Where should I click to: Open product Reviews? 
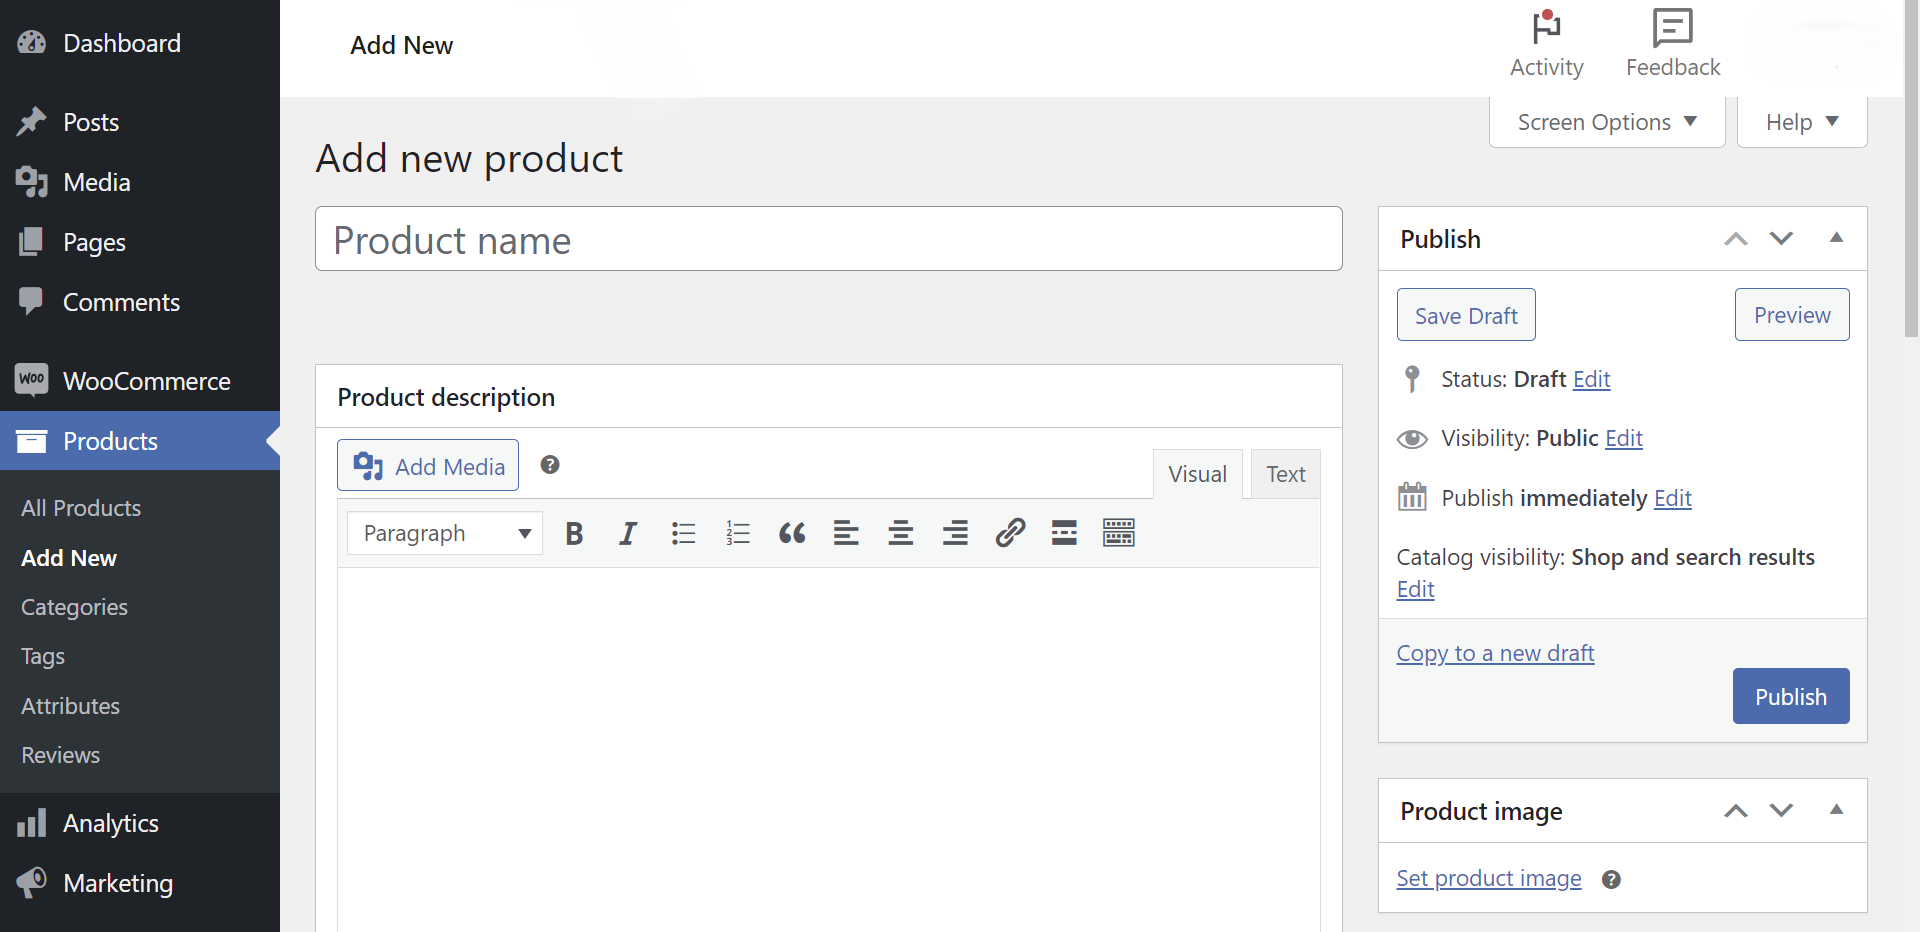point(61,755)
